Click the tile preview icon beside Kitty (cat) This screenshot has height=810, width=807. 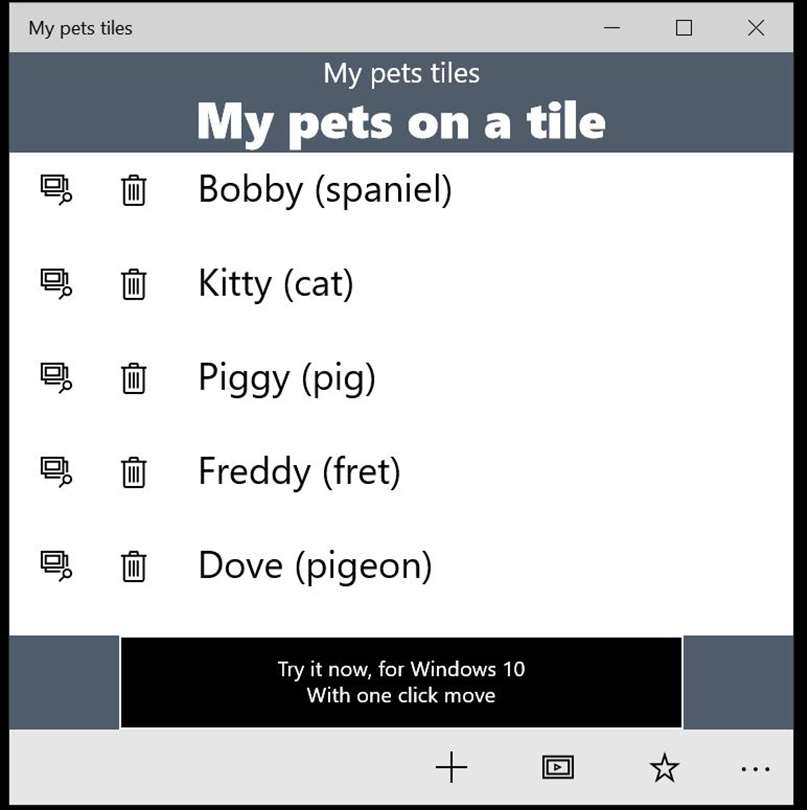coord(56,284)
